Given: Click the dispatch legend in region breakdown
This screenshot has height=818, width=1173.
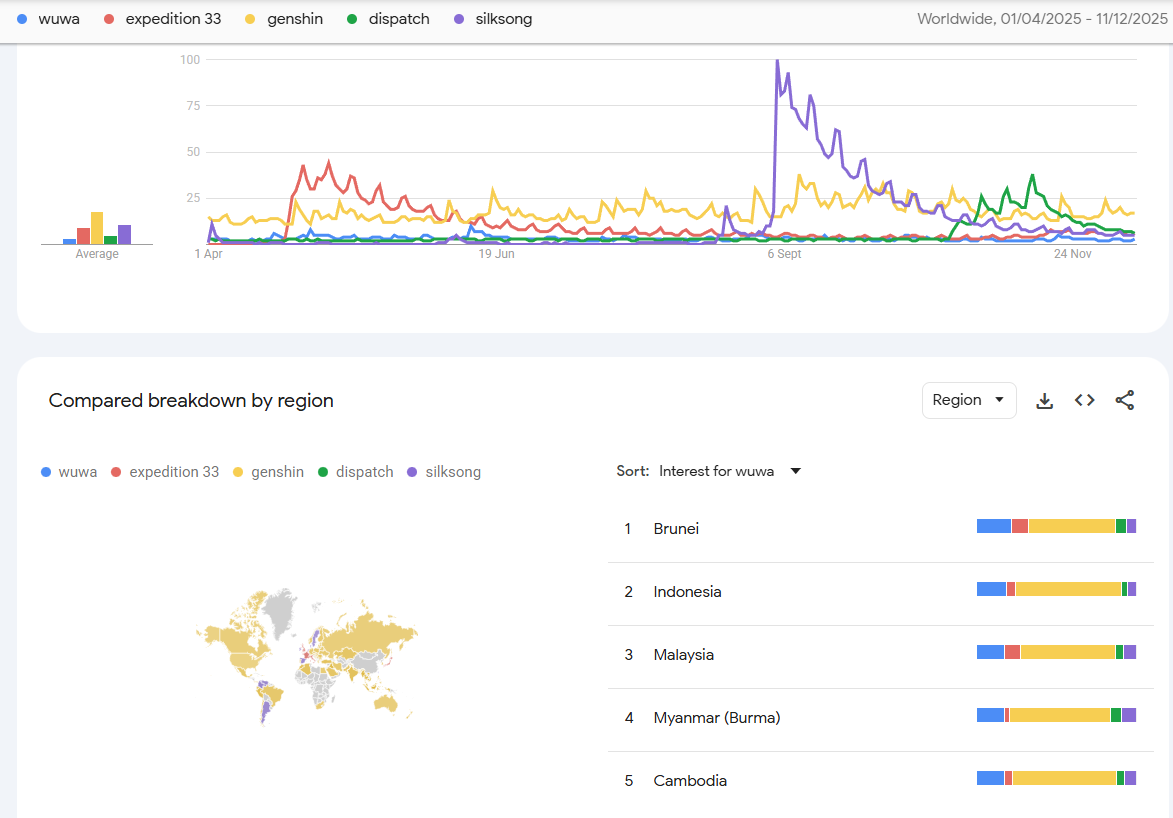Looking at the screenshot, I should coord(356,472).
